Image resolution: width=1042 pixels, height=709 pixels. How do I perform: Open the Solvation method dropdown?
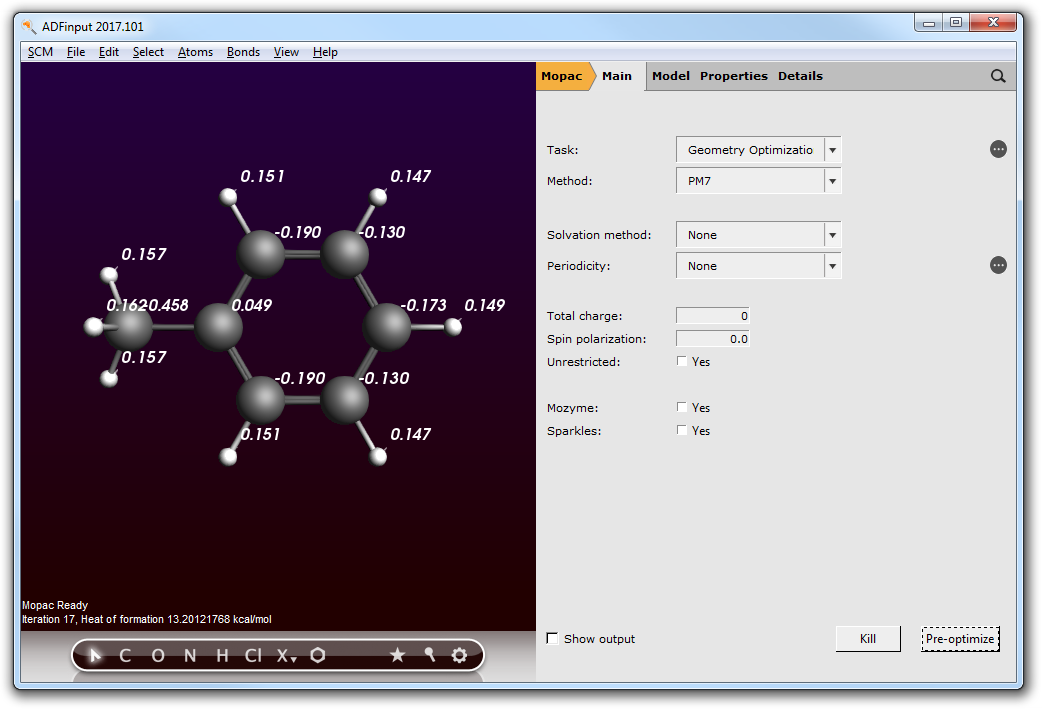click(758, 235)
